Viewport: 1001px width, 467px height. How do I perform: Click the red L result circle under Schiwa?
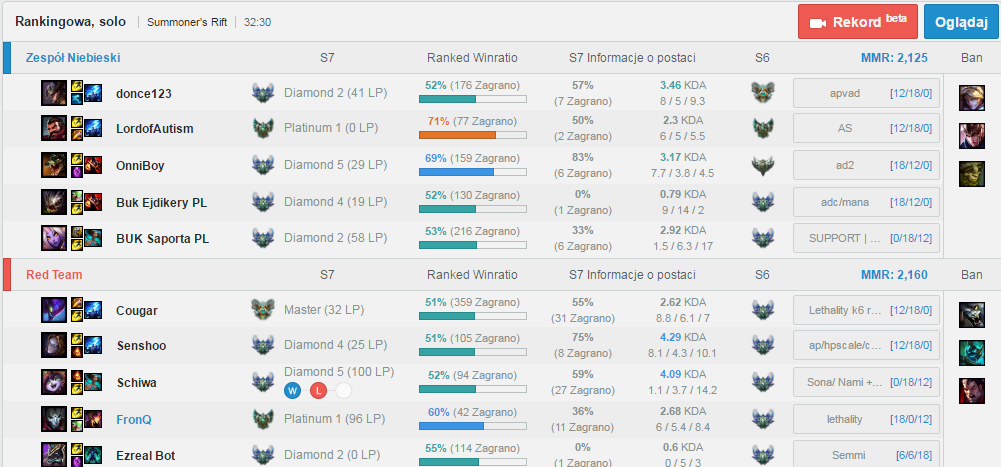[x=318, y=390]
